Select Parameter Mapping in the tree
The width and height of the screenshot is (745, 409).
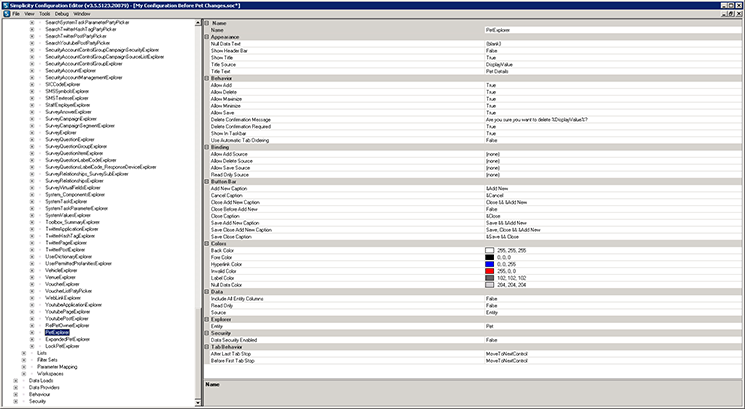[57, 367]
